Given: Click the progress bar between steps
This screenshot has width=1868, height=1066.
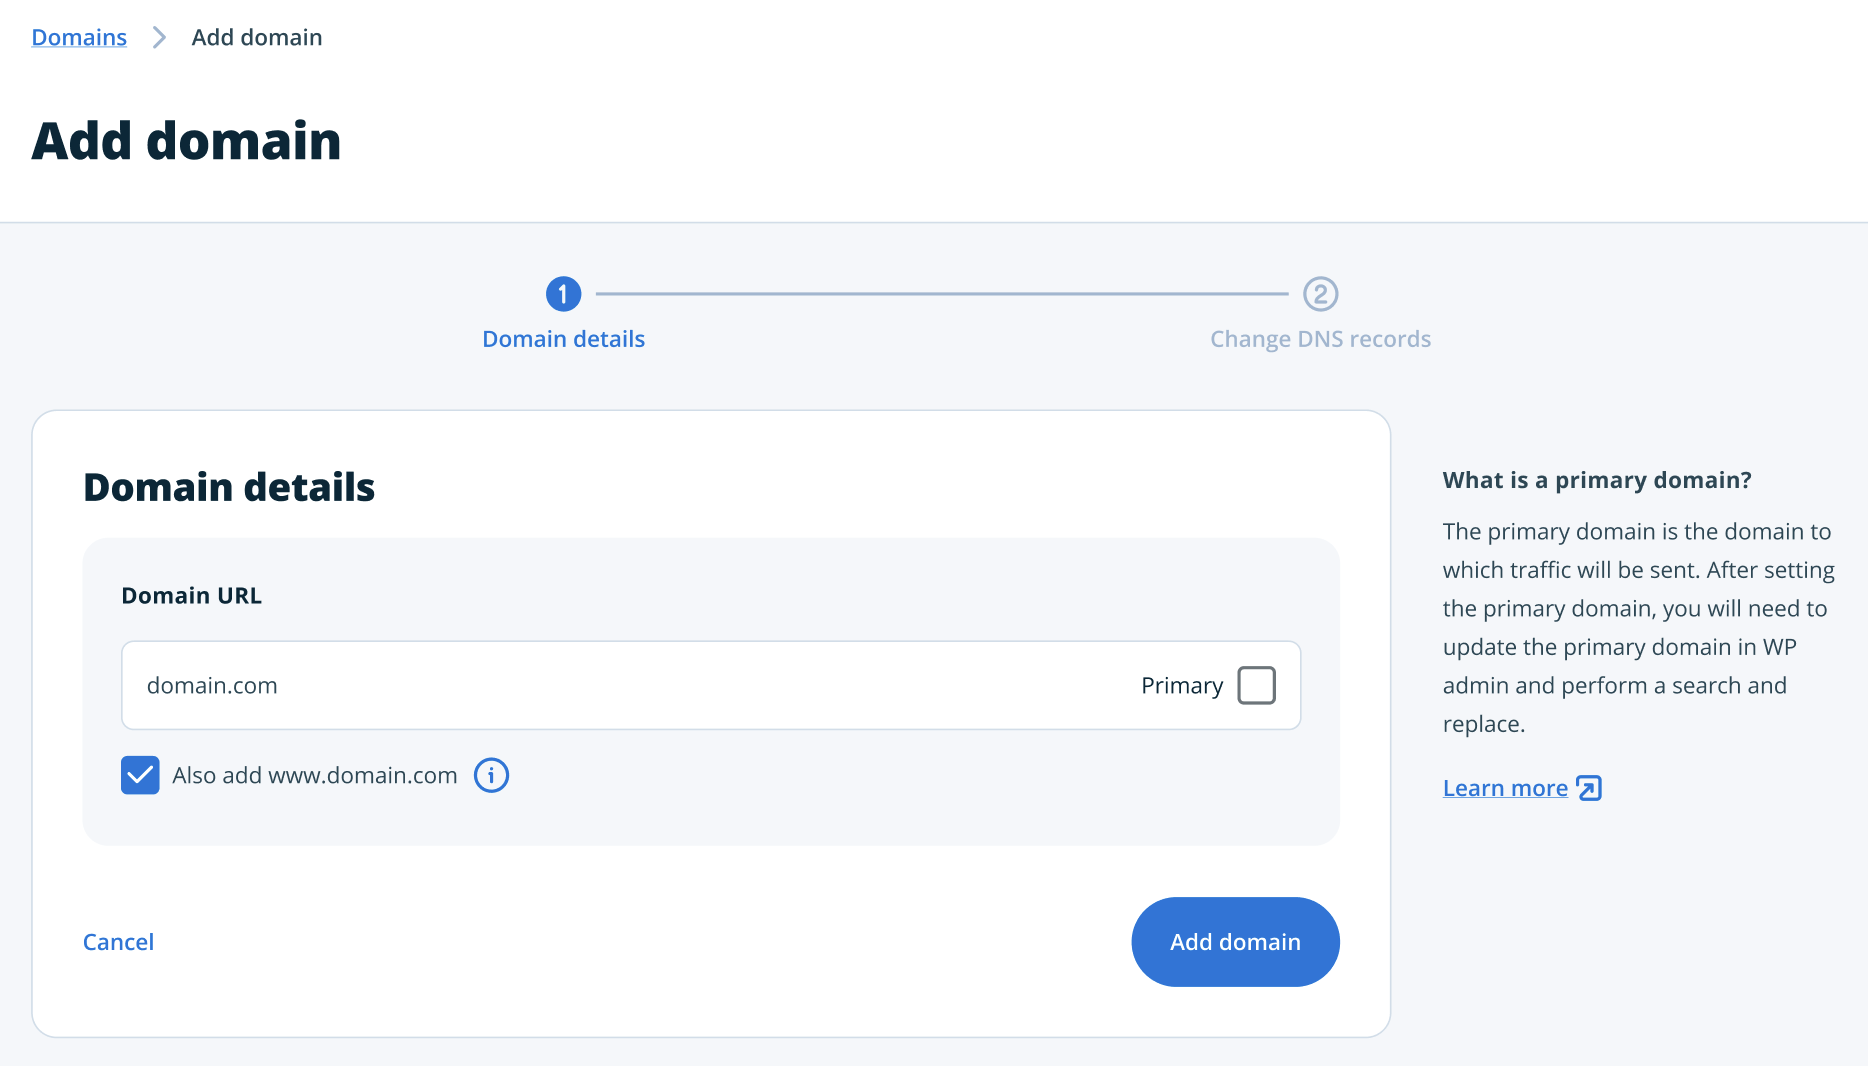Looking at the screenshot, I should pos(942,294).
